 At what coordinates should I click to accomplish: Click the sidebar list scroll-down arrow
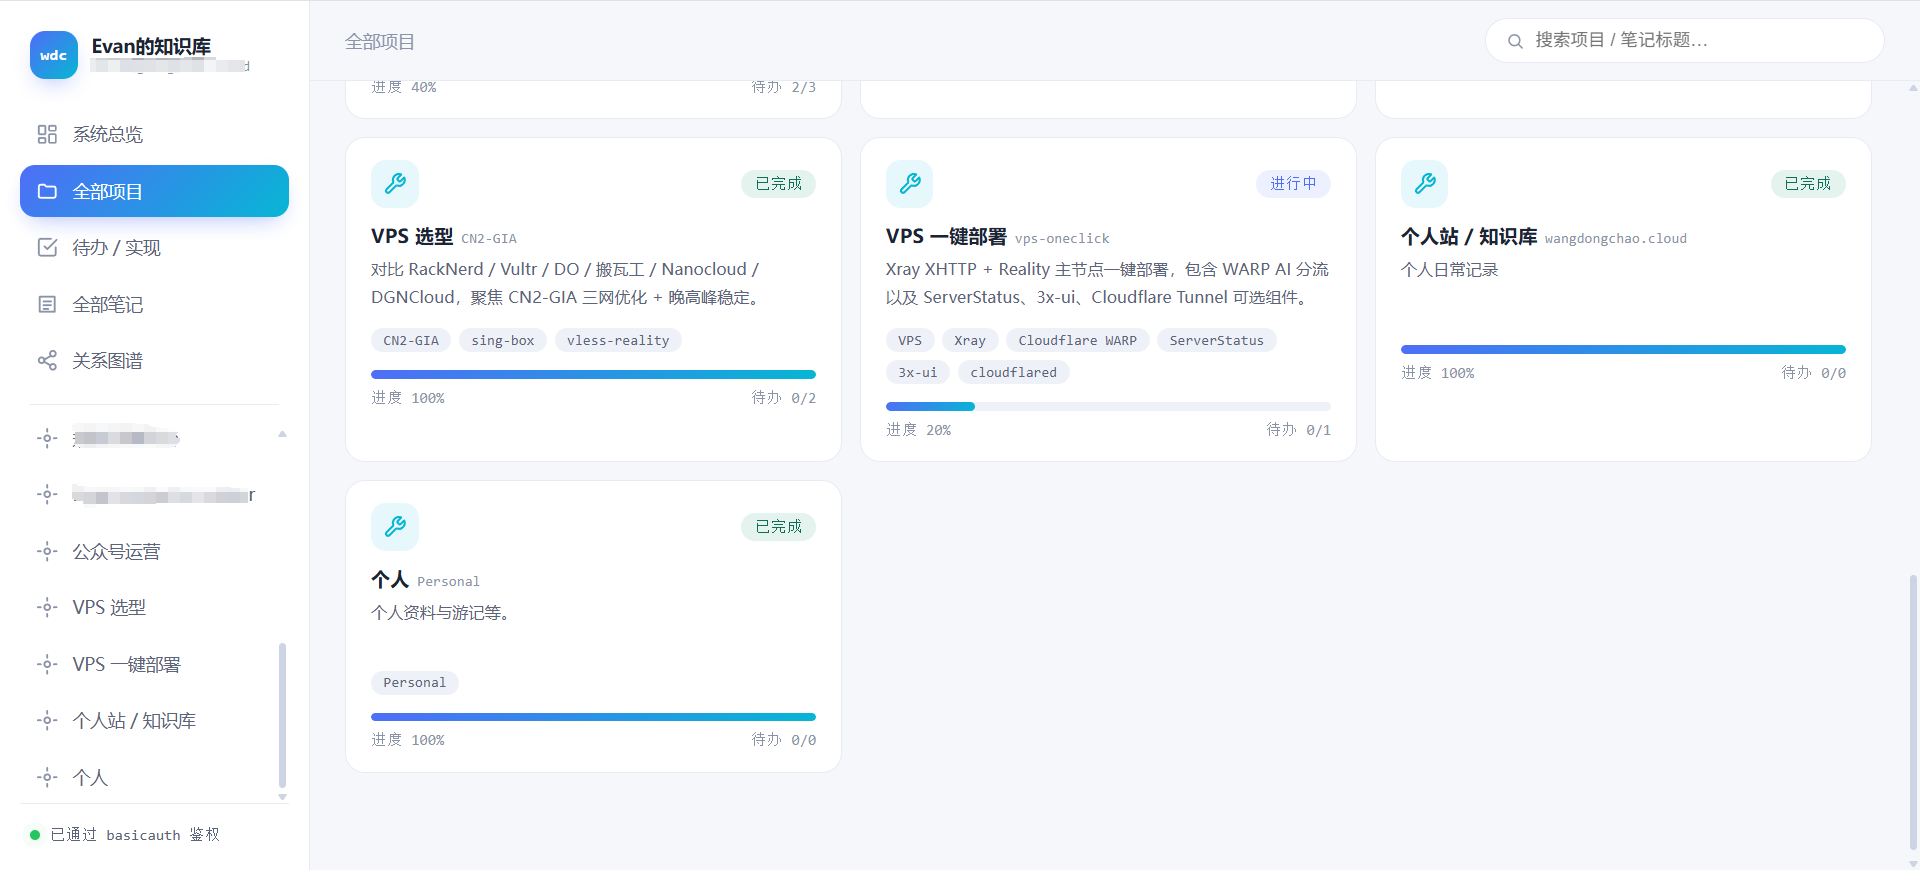coord(282,797)
